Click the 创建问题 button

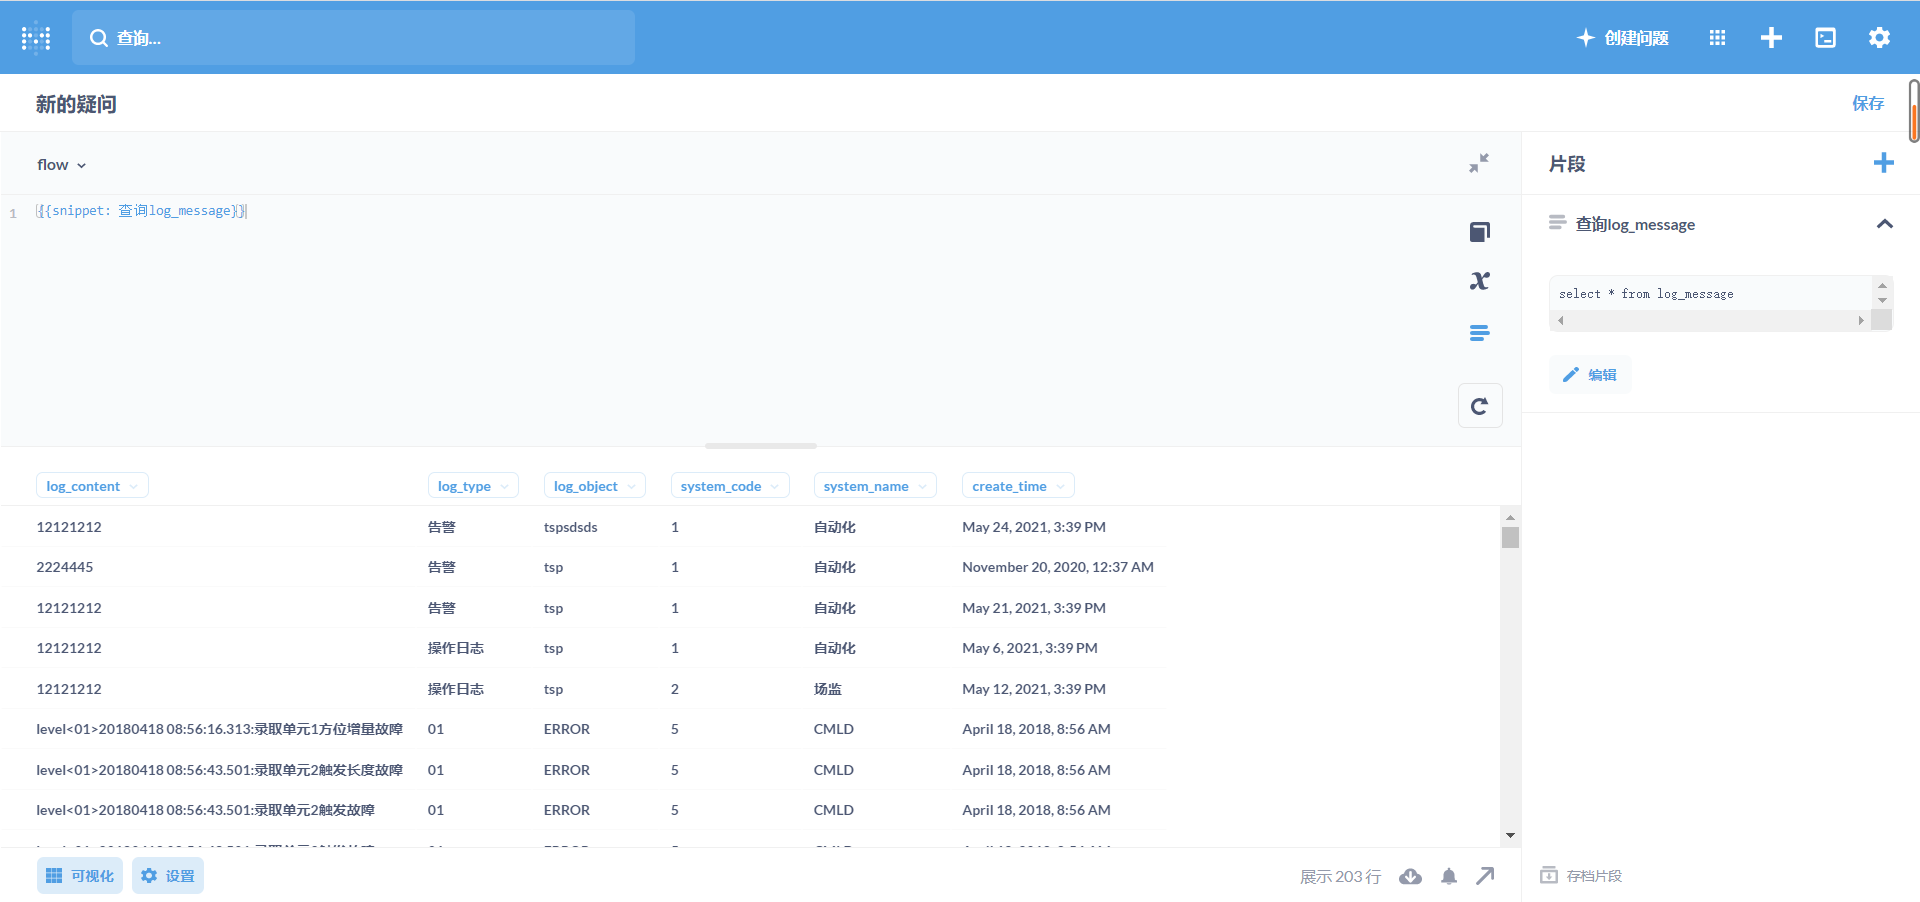pyautogui.click(x=1623, y=38)
